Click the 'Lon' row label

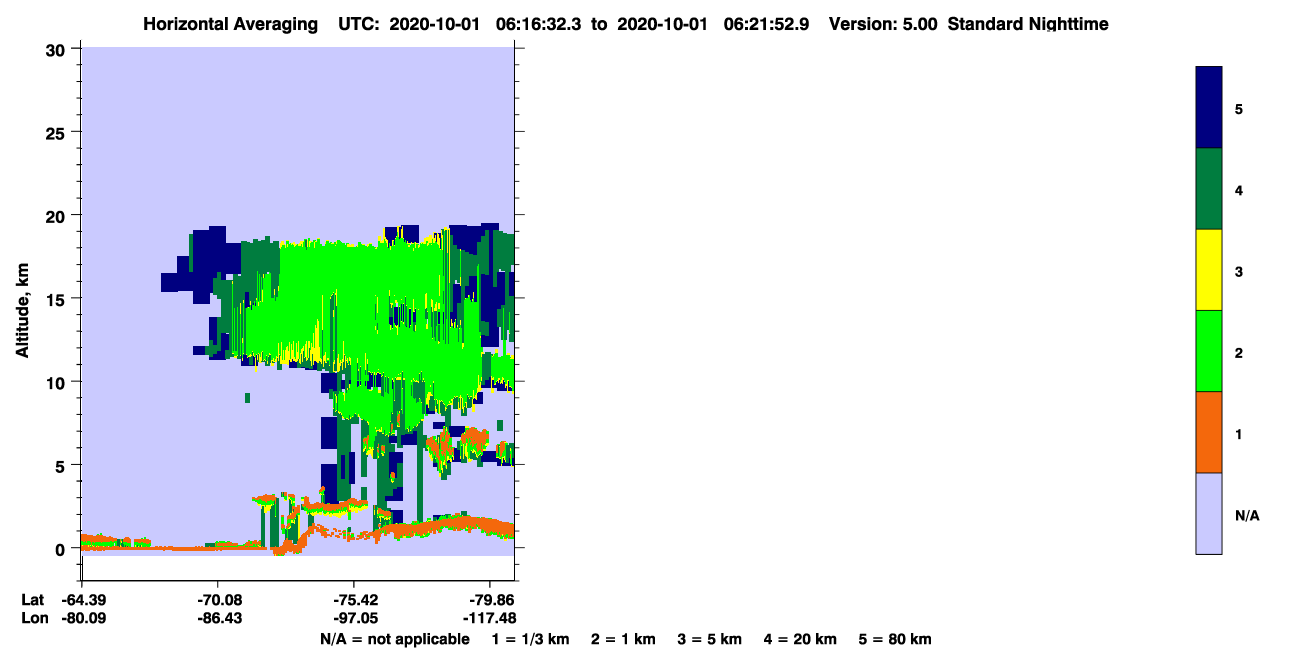[x=33, y=618]
